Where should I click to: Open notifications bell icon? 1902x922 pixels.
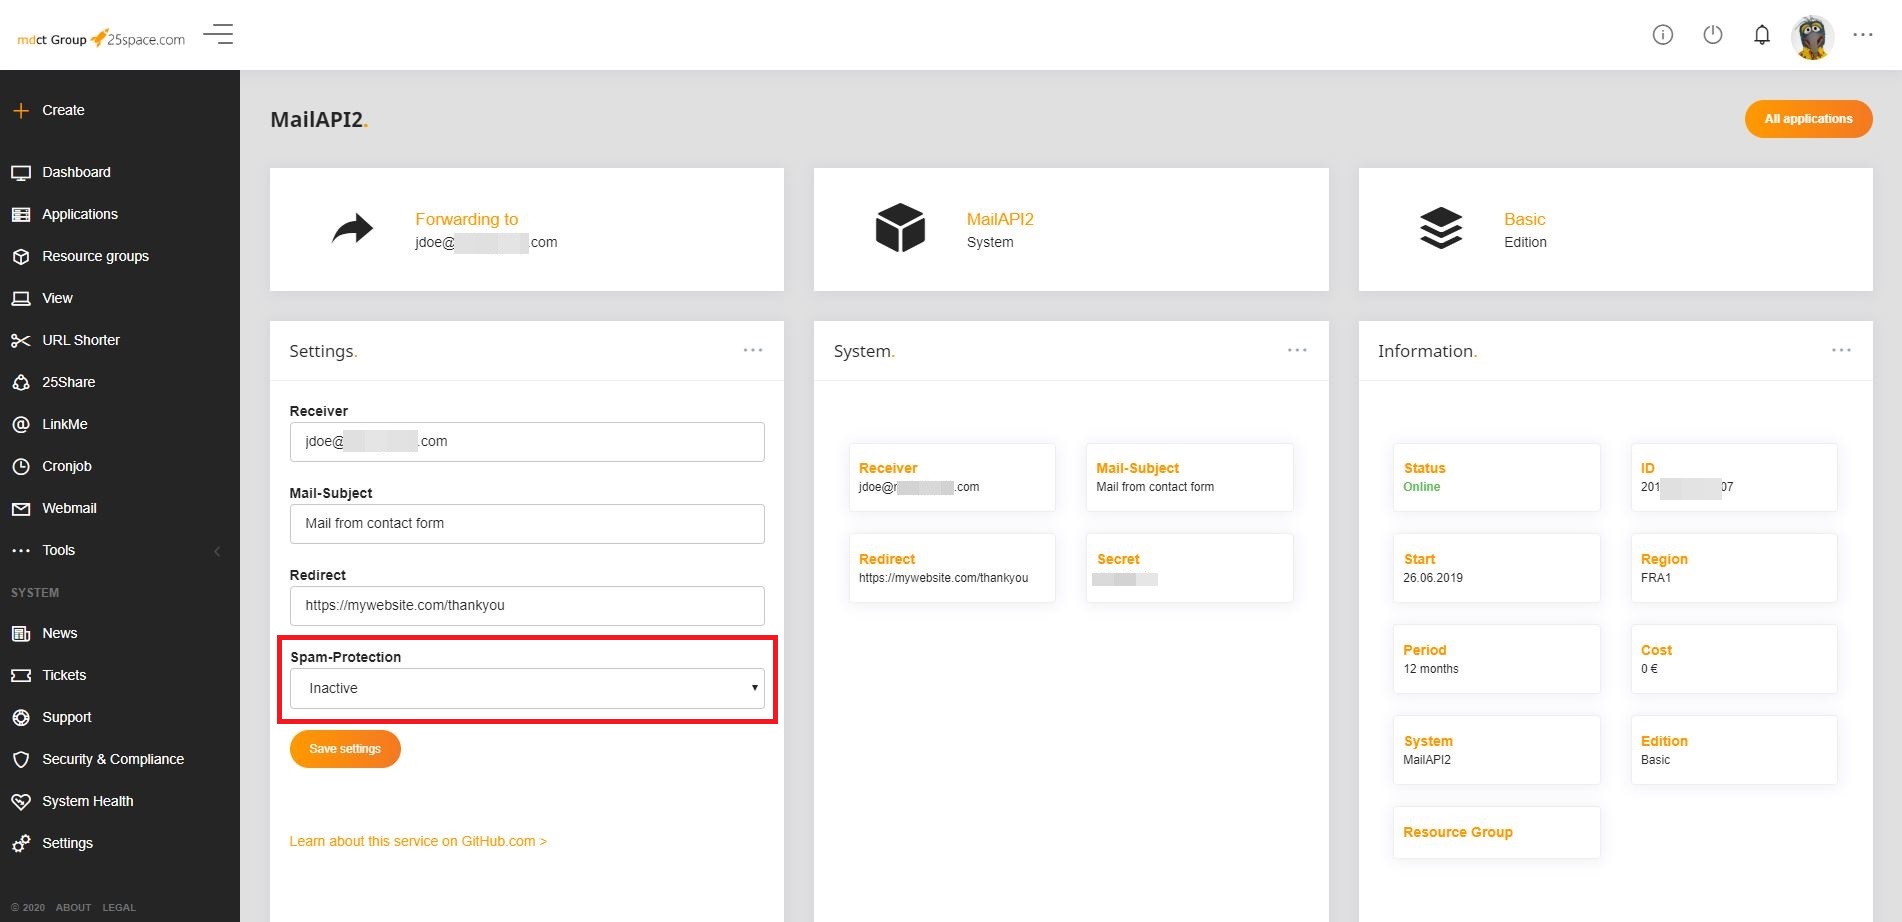point(1762,35)
